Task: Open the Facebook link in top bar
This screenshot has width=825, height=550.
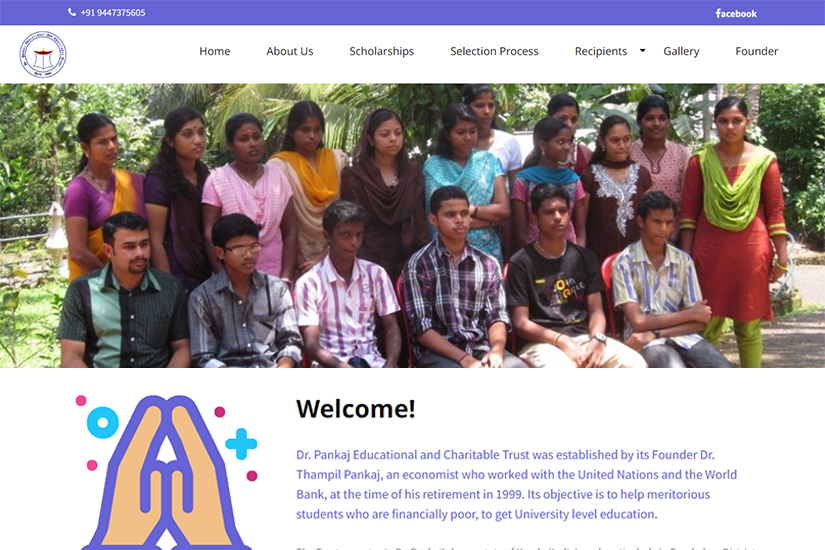Action: click(736, 13)
